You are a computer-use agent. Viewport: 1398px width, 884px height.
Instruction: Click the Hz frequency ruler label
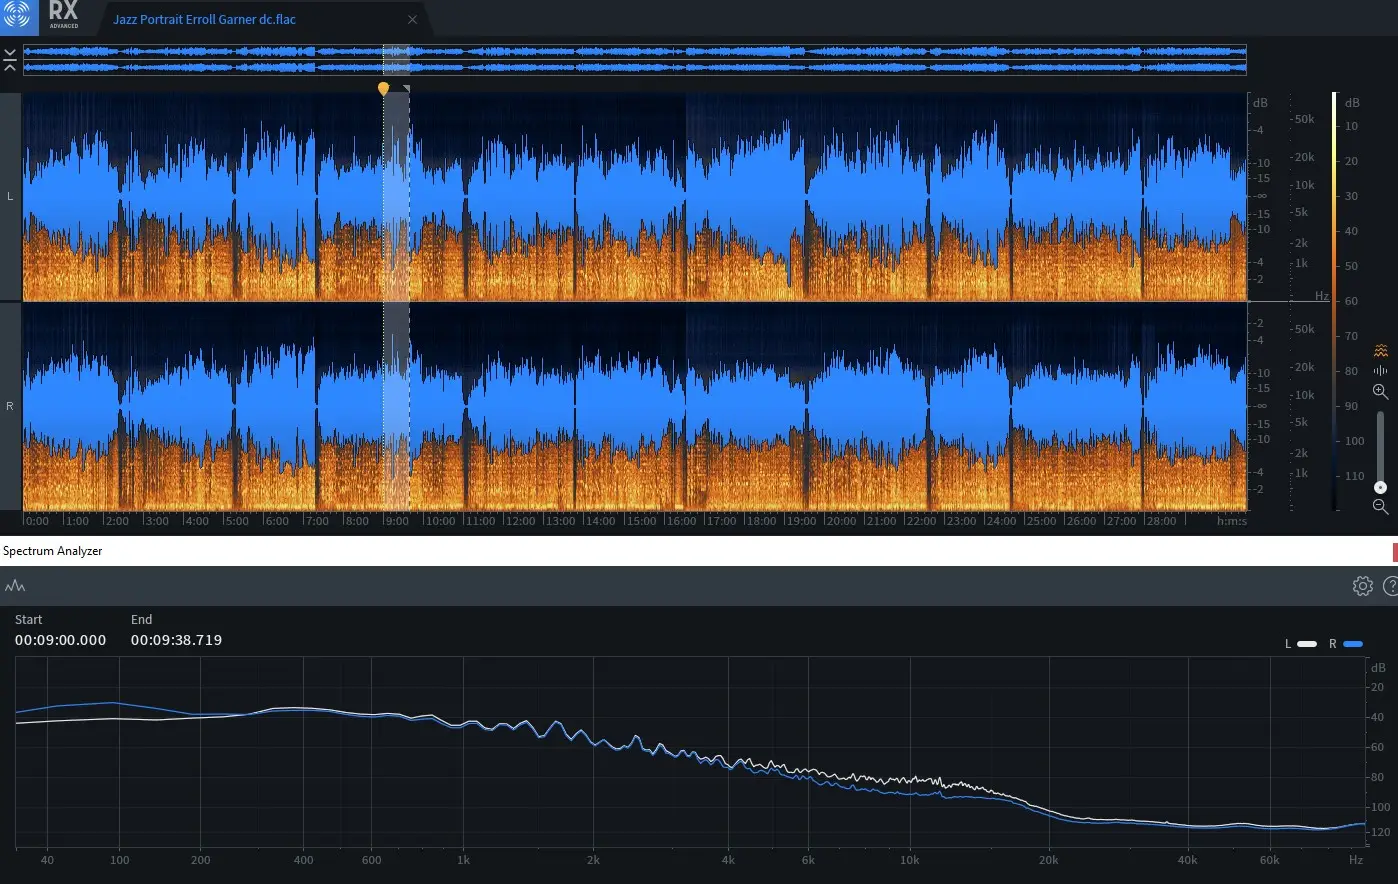[1321, 296]
